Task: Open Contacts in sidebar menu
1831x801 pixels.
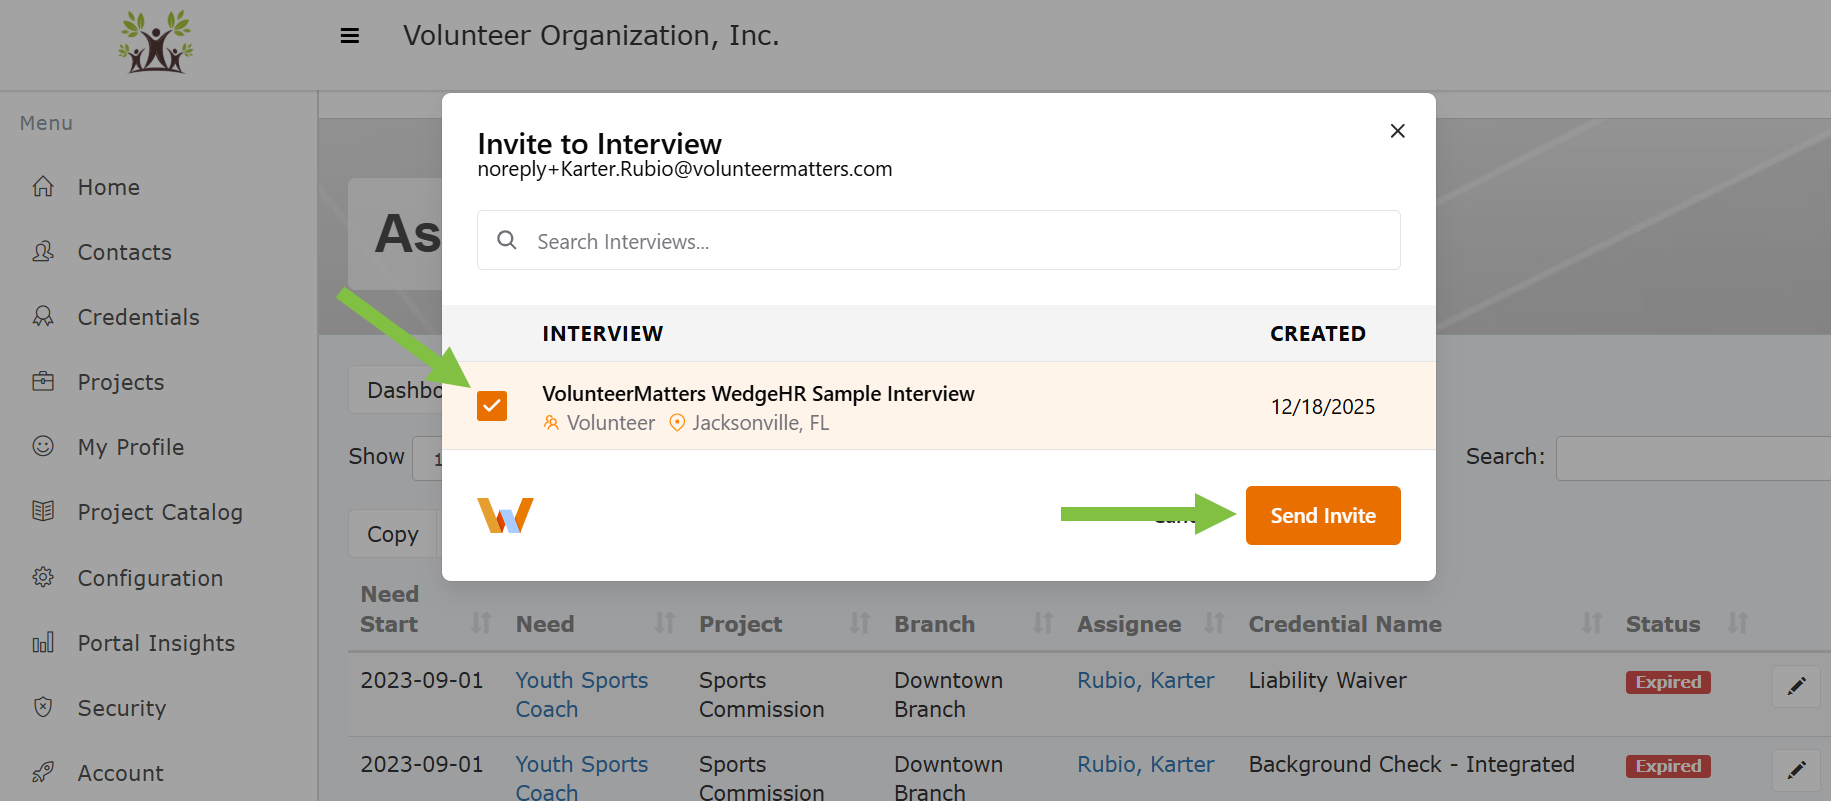Action: coord(125,252)
